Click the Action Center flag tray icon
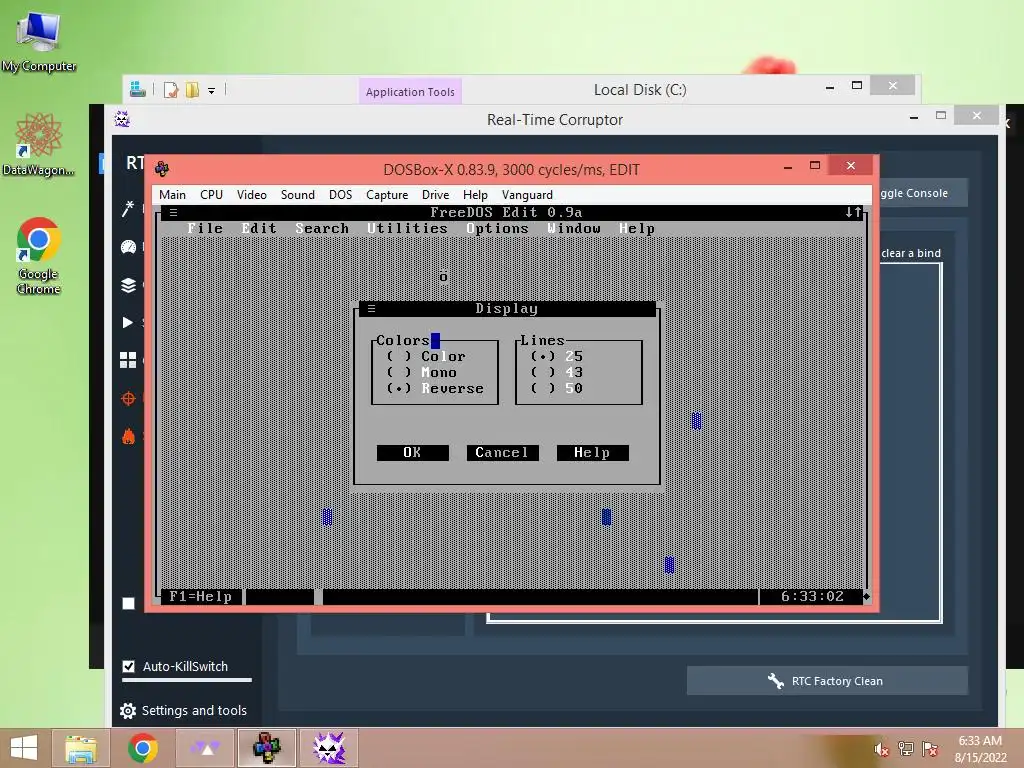This screenshot has height=768, width=1024. tap(930, 749)
